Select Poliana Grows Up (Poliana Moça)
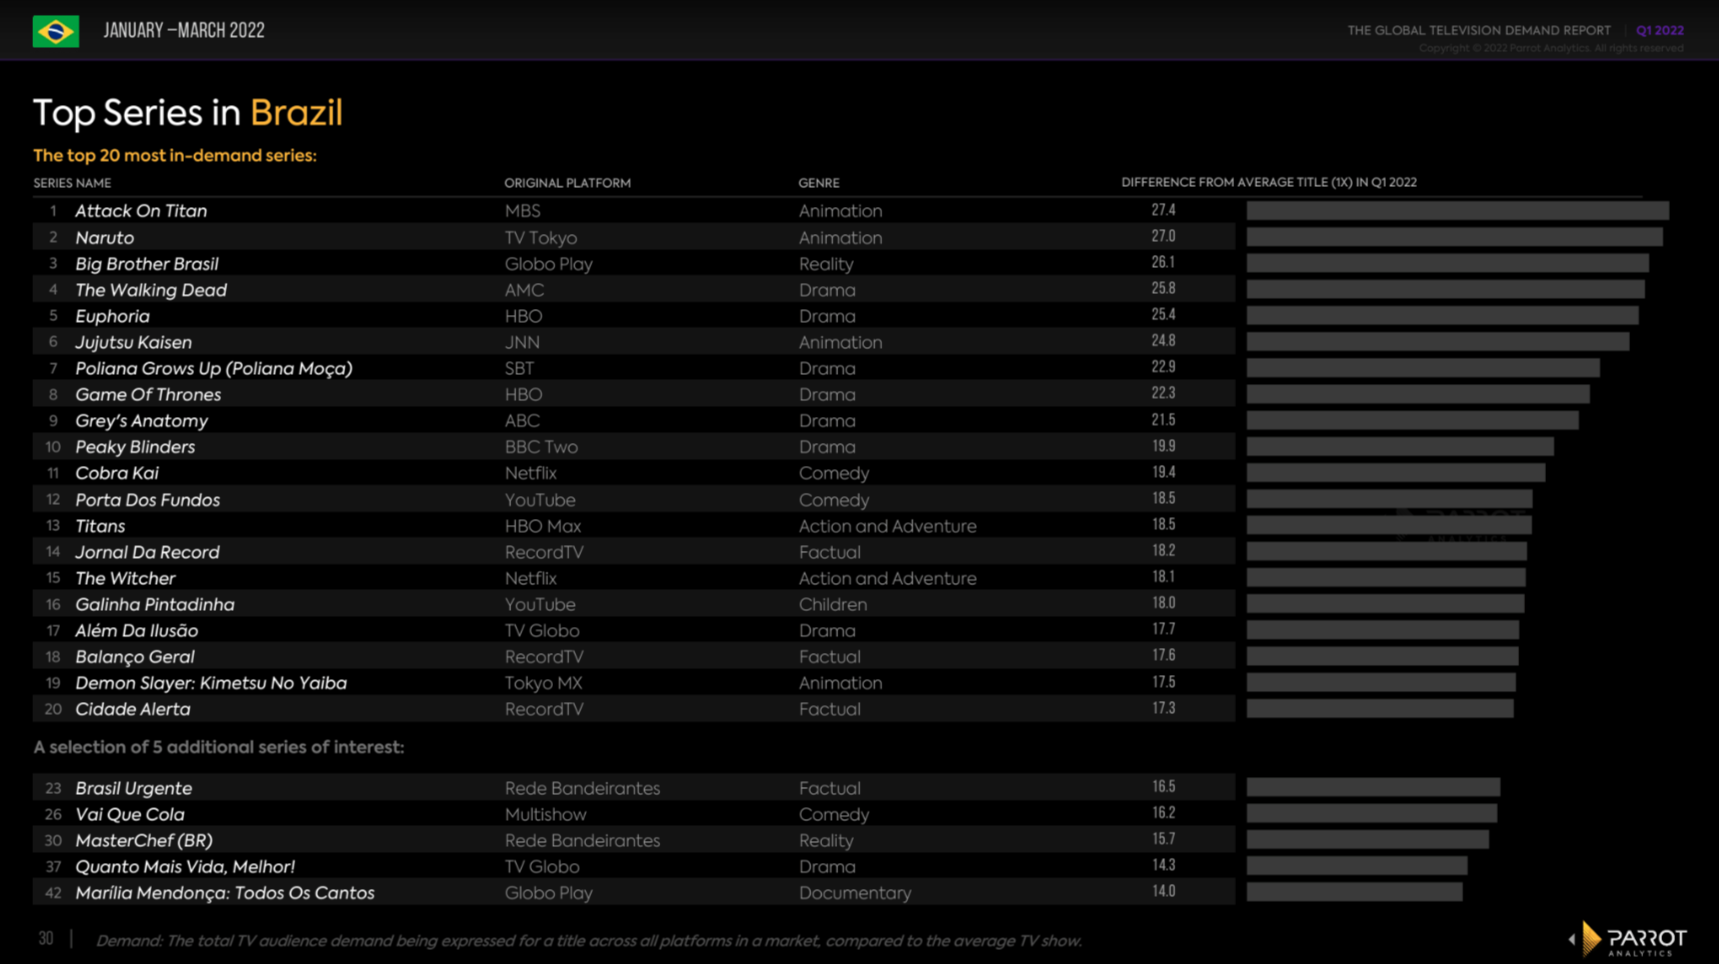 click(x=214, y=368)
